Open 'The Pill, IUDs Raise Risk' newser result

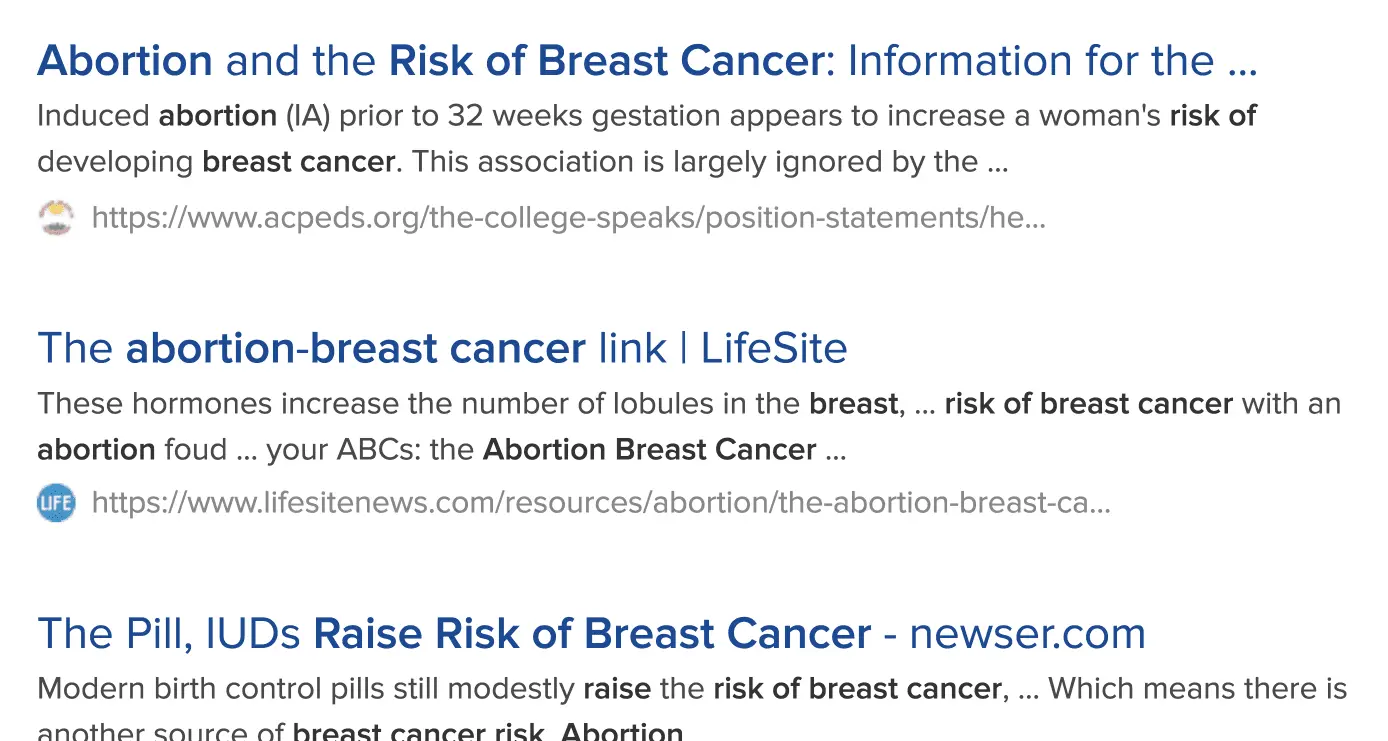point(590,634)
